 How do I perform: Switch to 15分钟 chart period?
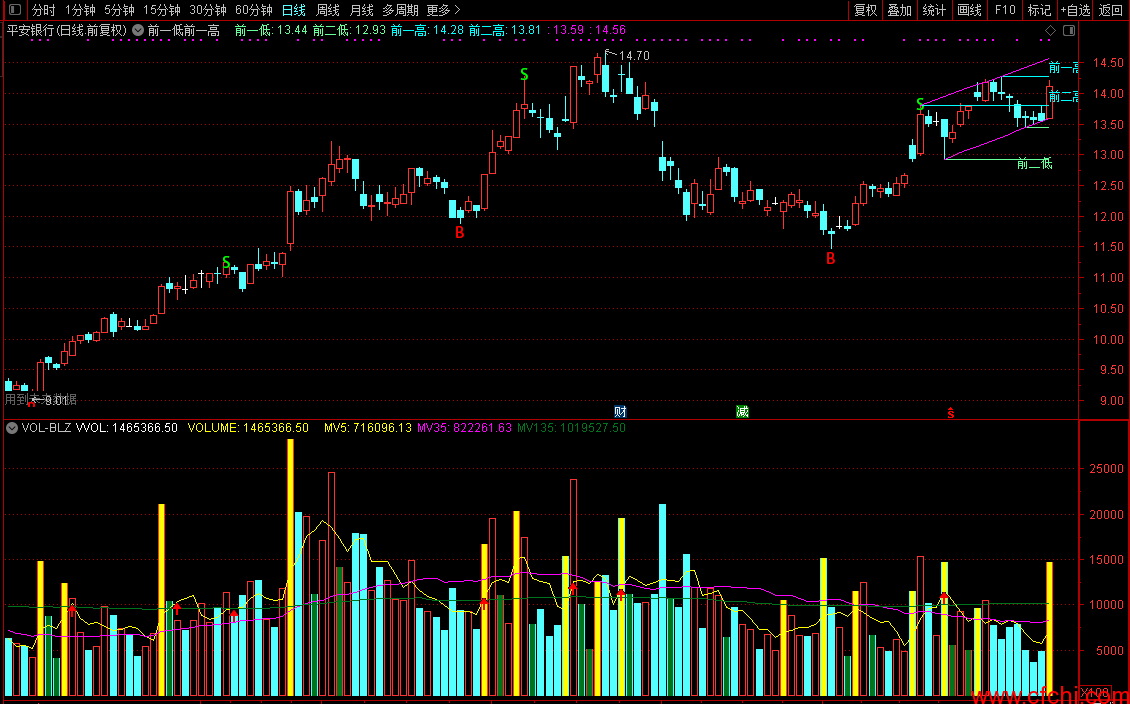(x=161, y=10)
